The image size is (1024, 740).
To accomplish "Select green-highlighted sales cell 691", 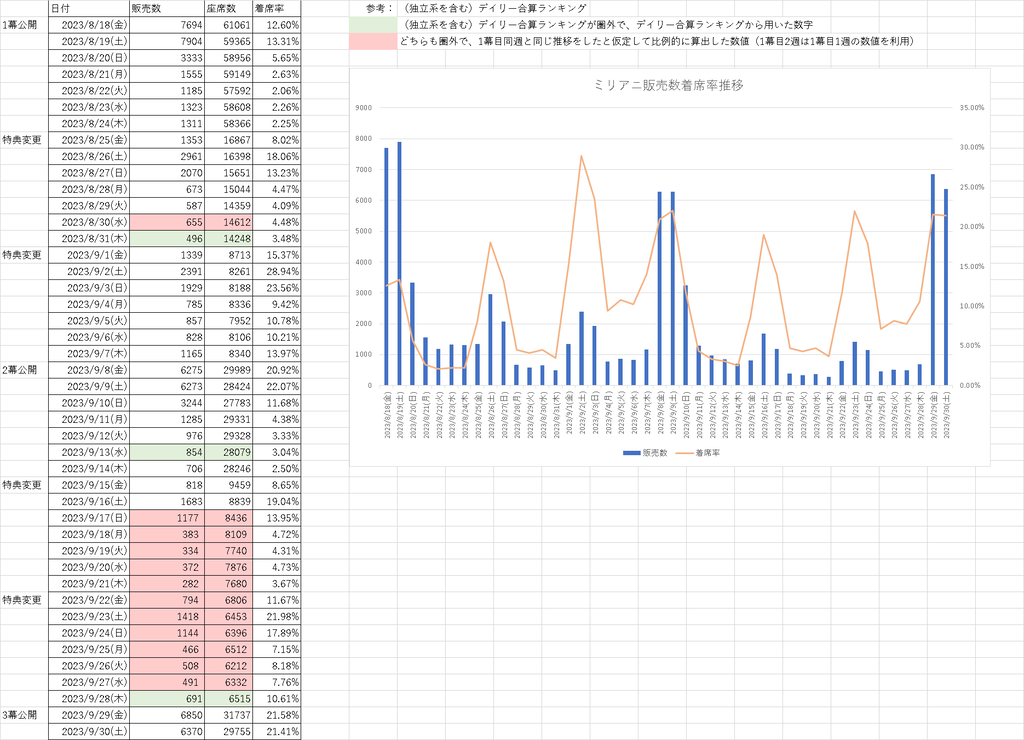I will 167,698.
